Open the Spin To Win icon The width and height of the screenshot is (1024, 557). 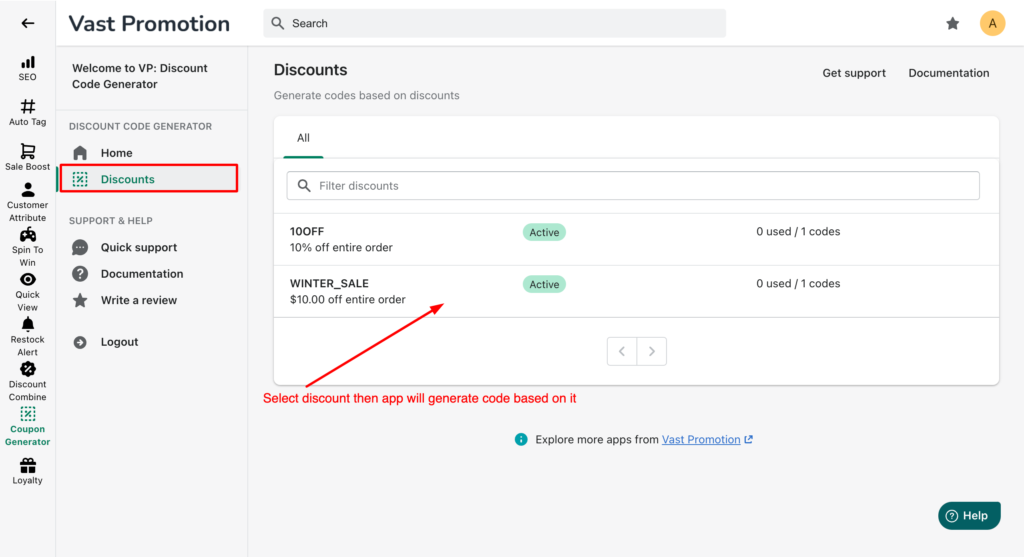[27, 234]
